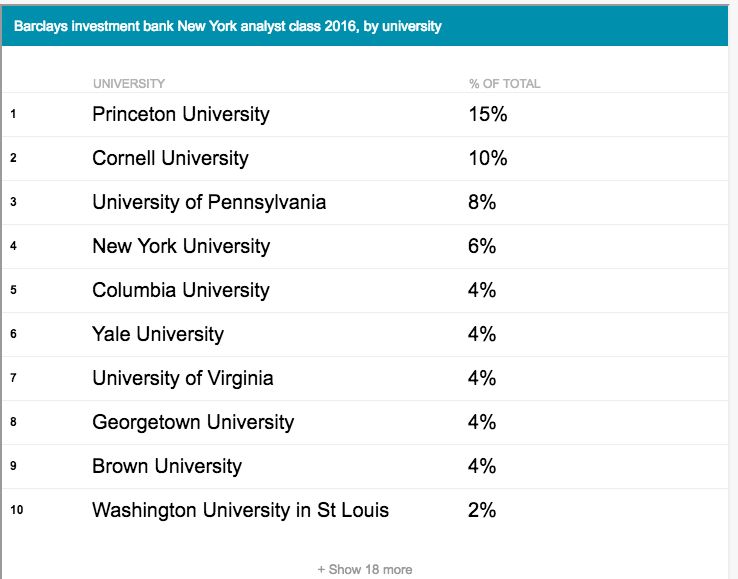This screenshot has height=579, width=738.
Task: Click Washington University in St Louis
Action: [x=241, y=510]
